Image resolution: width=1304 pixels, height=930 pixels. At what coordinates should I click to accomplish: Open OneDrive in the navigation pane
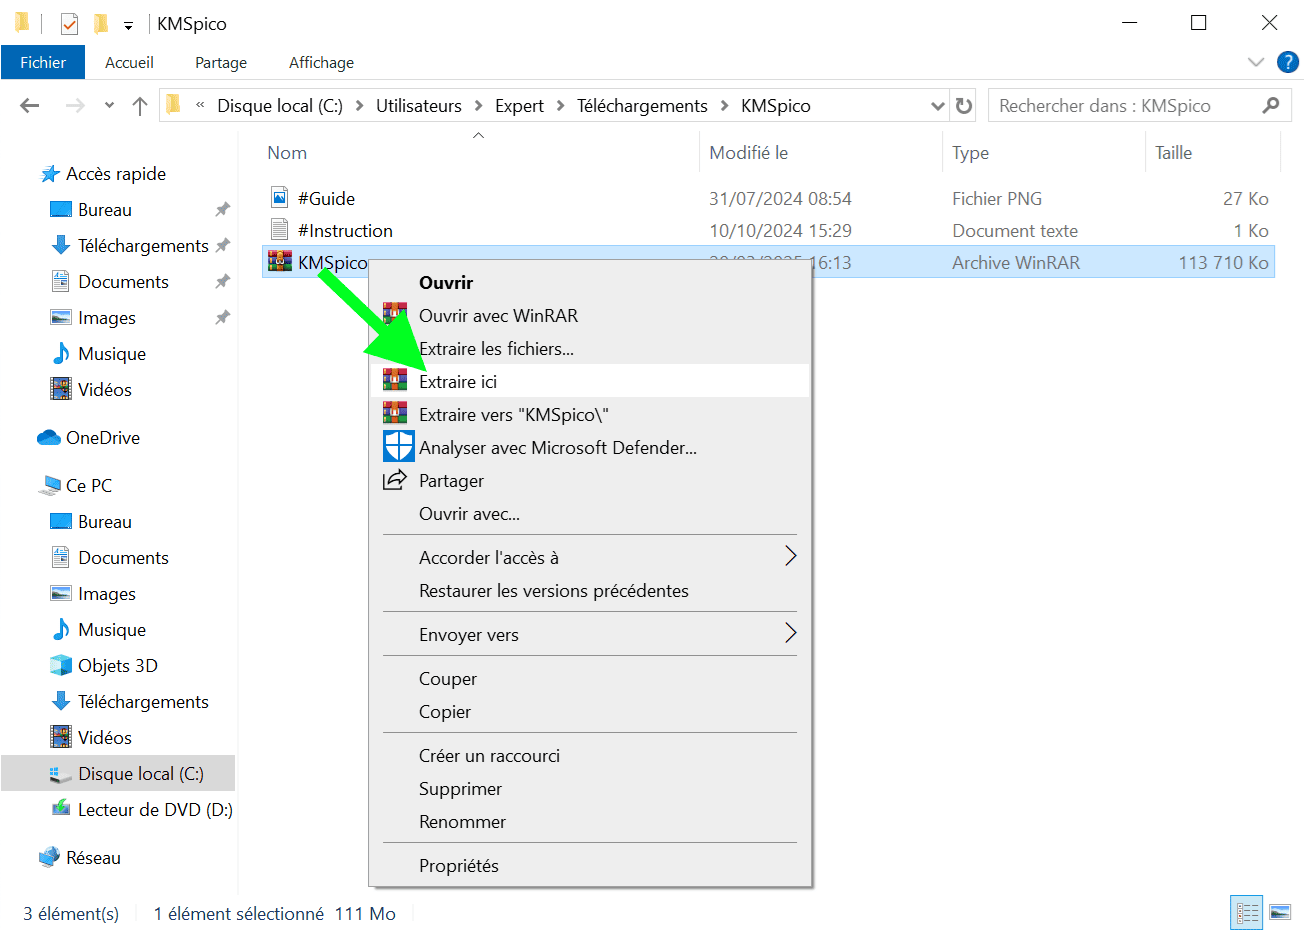coord(102,437)
